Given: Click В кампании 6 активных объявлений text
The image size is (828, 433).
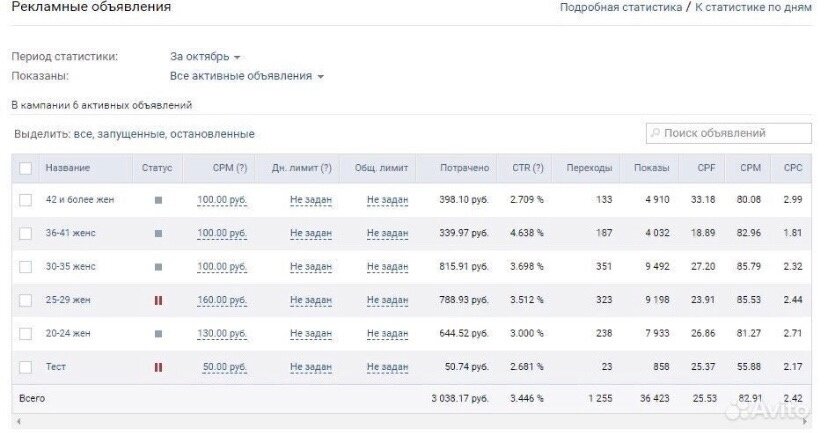Looking at the screenshot, I should (x=101, y=105).
